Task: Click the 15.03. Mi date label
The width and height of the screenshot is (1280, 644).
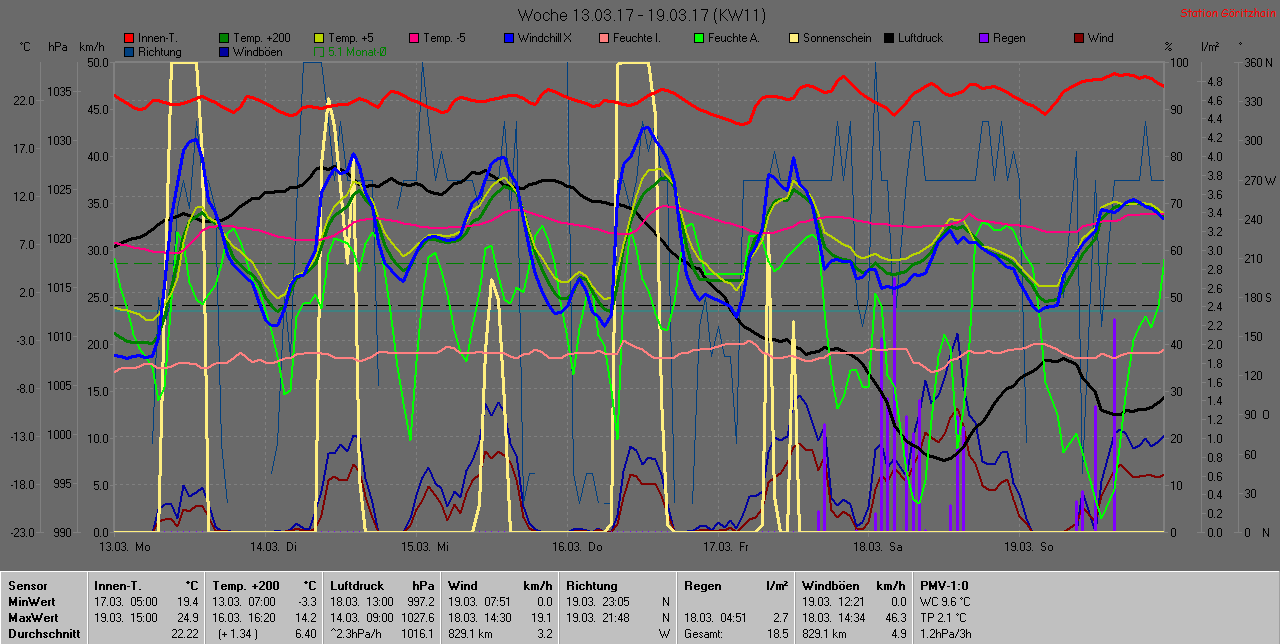Action: (425, 547)
